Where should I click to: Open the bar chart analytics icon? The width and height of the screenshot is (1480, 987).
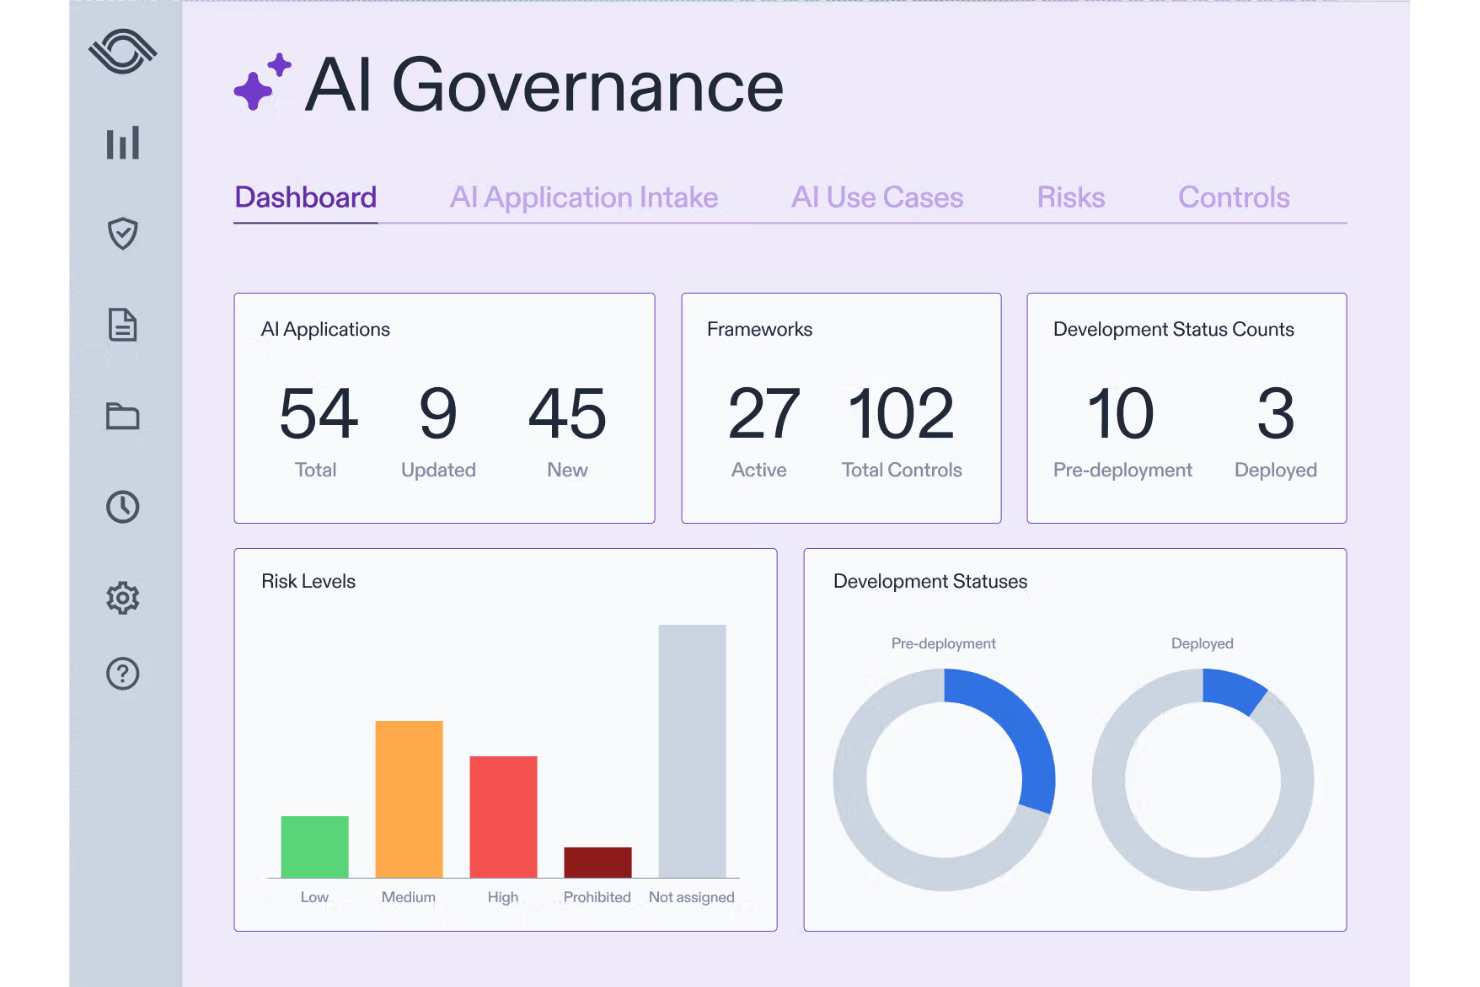(x=123, y=143)
